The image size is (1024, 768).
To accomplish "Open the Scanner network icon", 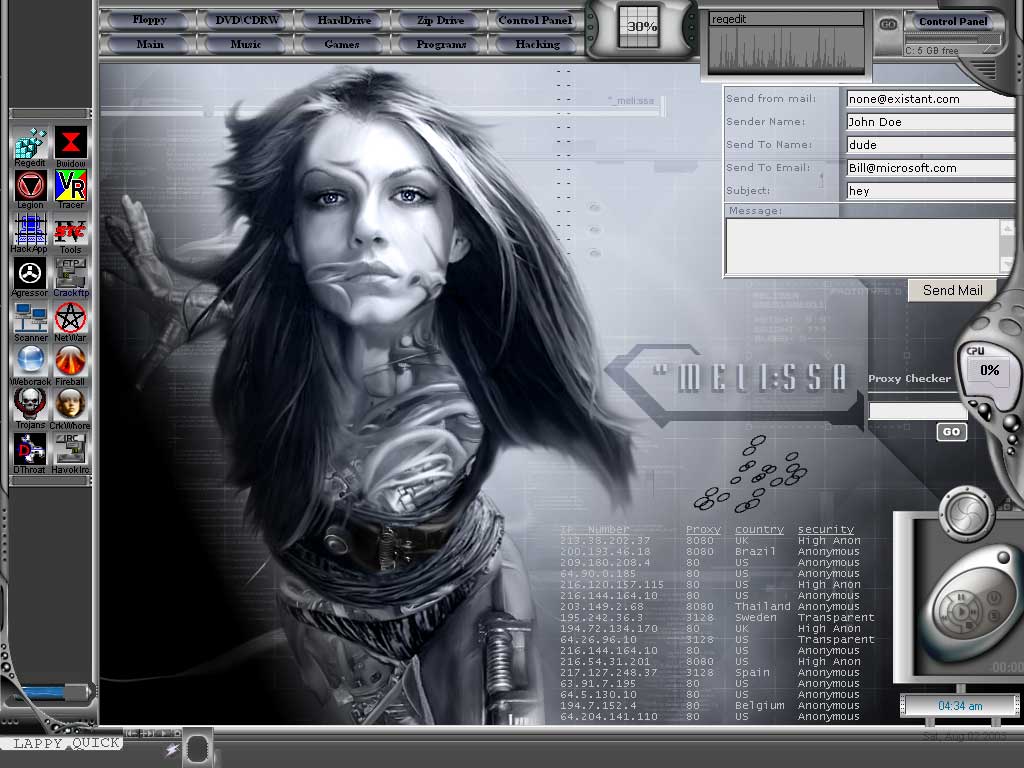I will click(30, 319).
